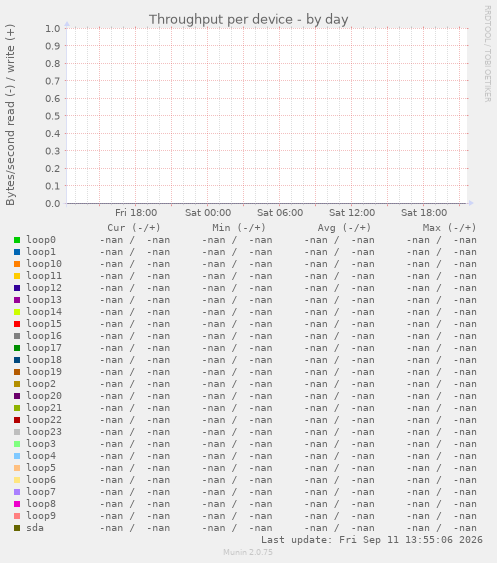Click the Fri 18:00 x-axis label
Image resolution: width=497 pixels, height=563 pixels.
click(136, 213)
